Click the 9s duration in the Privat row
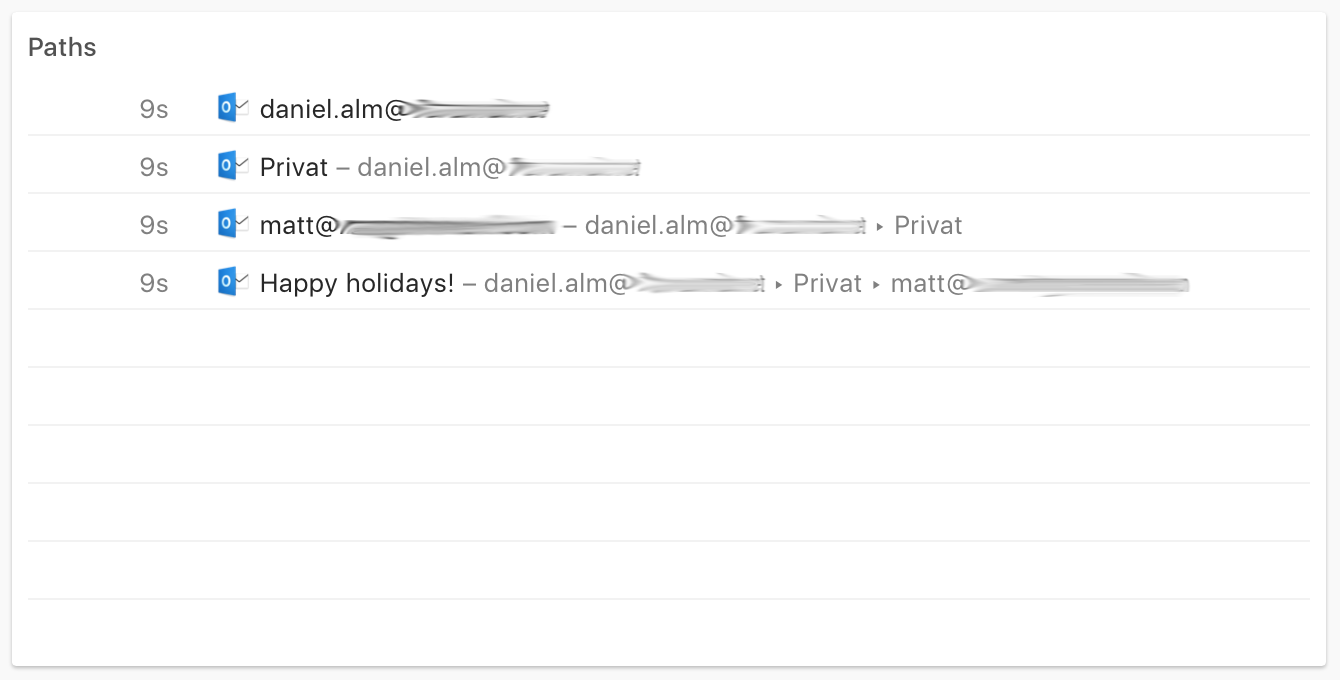Image resolution: width=1340 pixels, height=680 pixels. (154, 167)
